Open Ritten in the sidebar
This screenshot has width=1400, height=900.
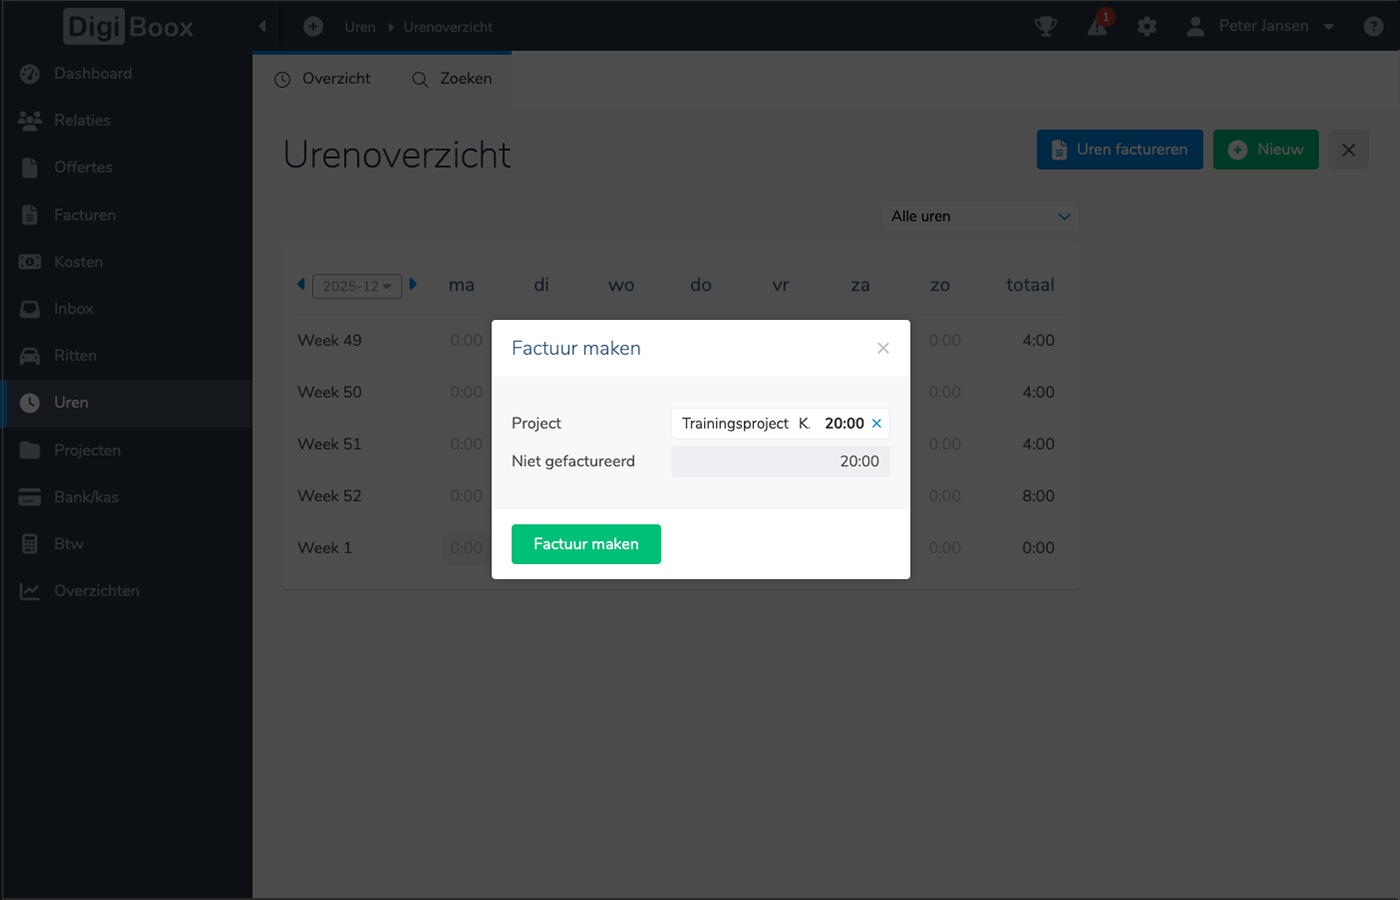(75, 356)
